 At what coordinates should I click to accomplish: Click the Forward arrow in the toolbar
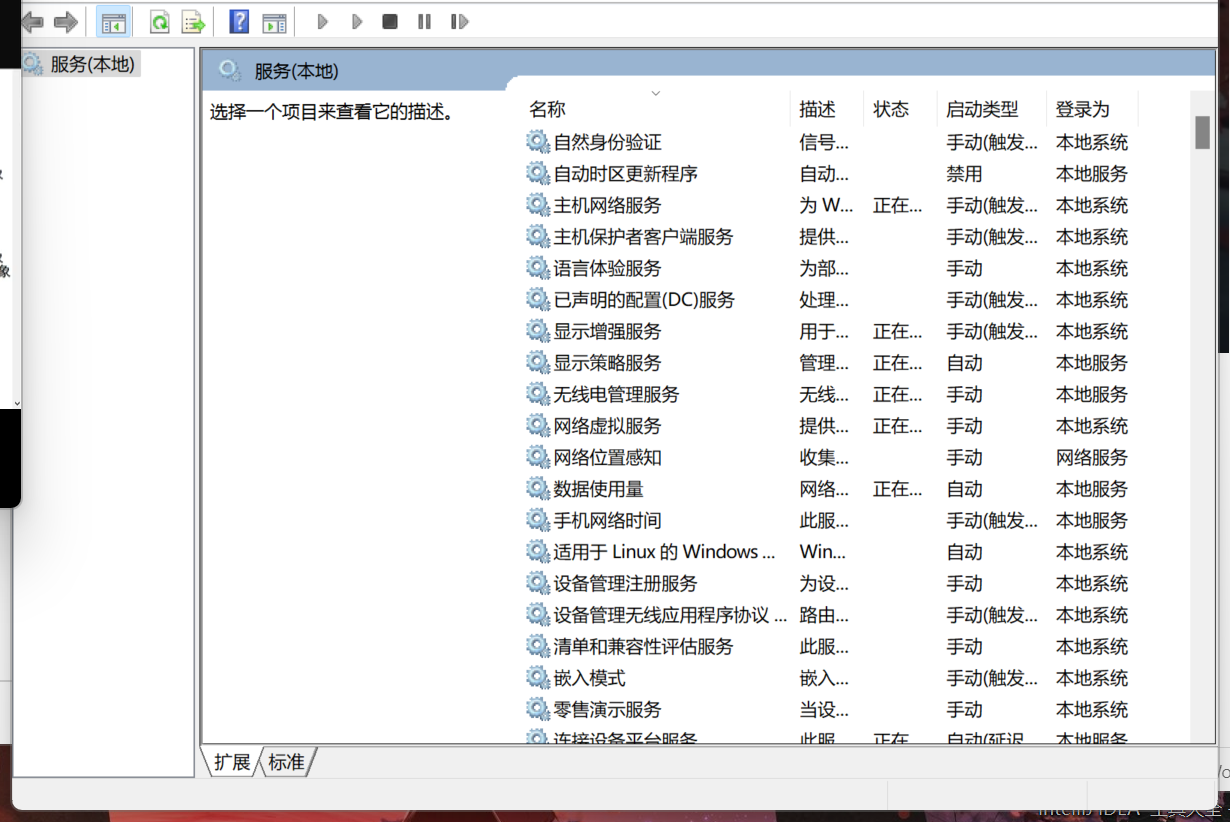(x=65, y=21)
